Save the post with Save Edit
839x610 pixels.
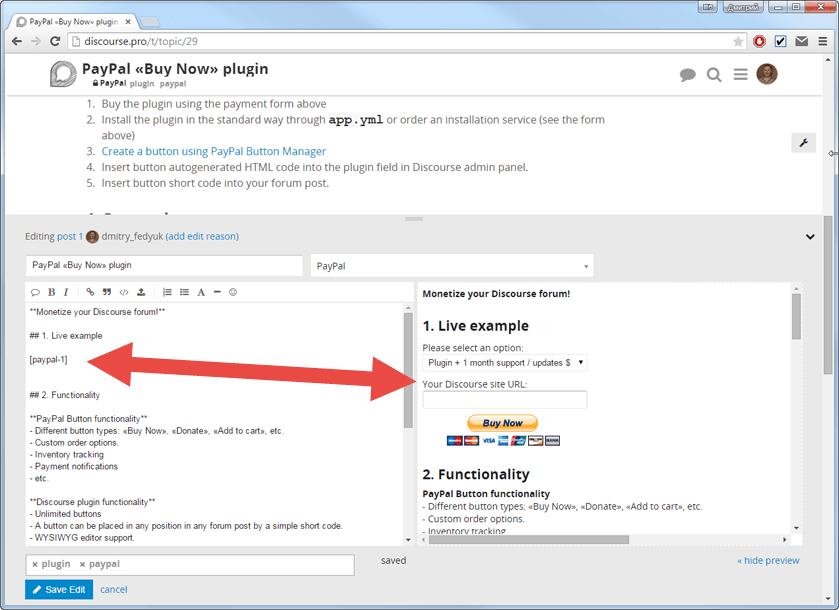(x=59, y=589)
